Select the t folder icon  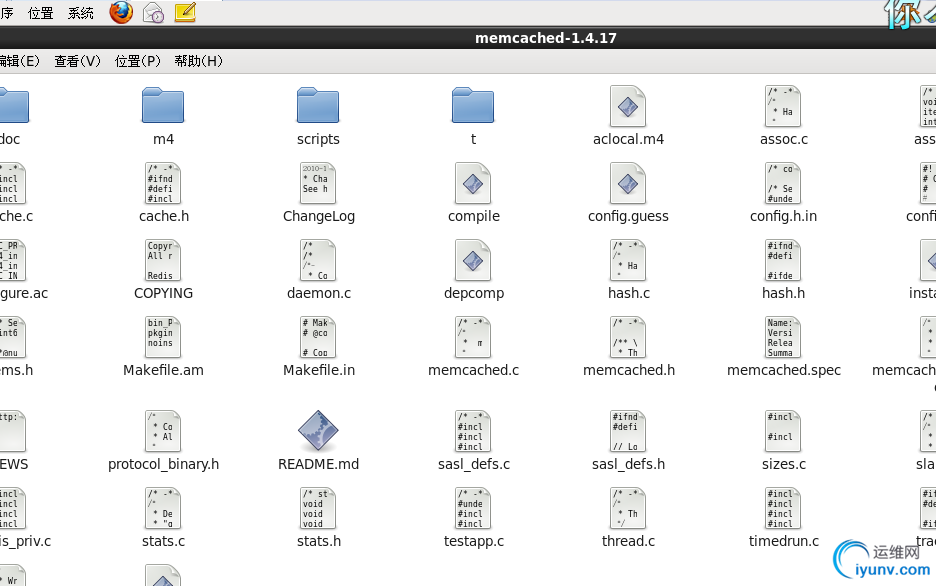click(473, 105)
